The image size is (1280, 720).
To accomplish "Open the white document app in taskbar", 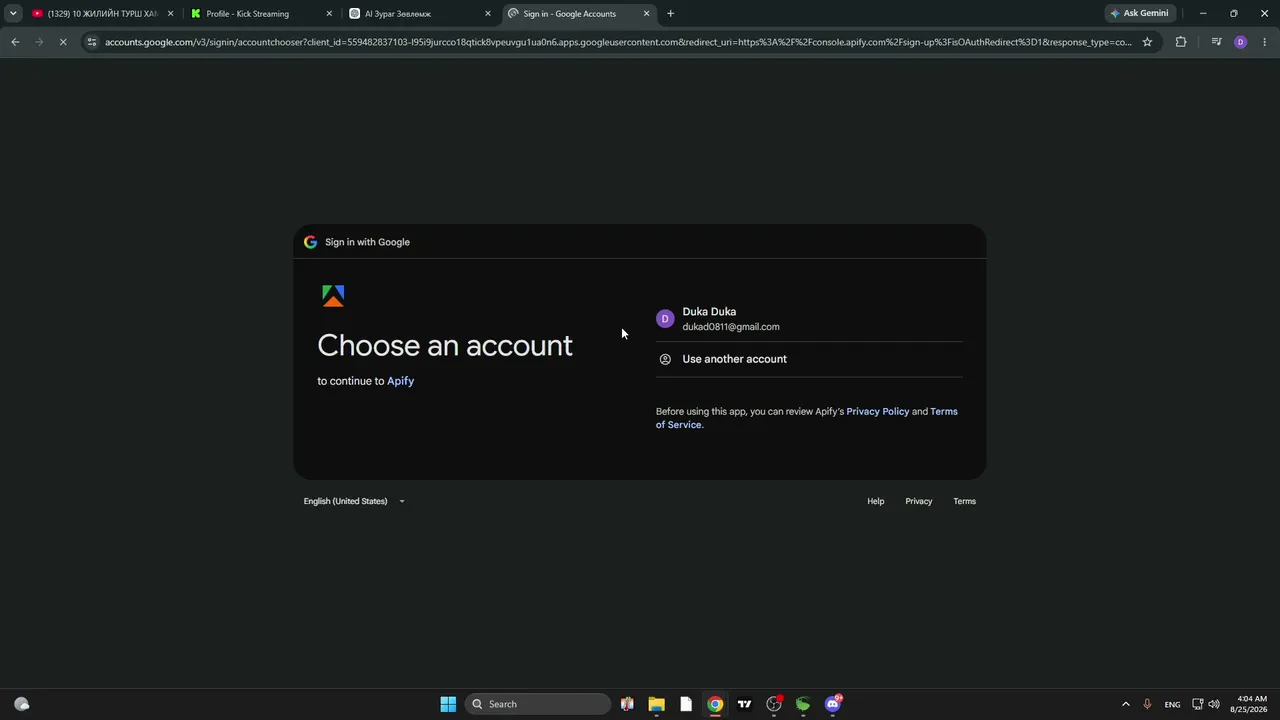I will [686, 704].
